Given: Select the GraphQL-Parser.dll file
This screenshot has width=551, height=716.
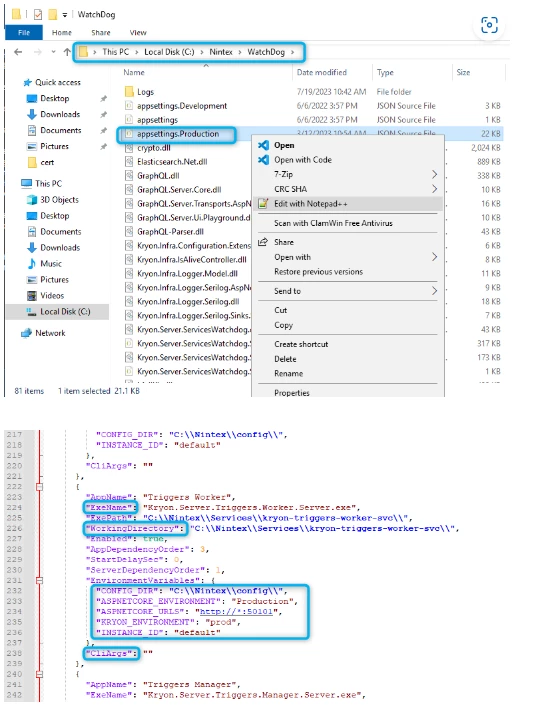Looking at the screenshot, I should pos(170,232).
